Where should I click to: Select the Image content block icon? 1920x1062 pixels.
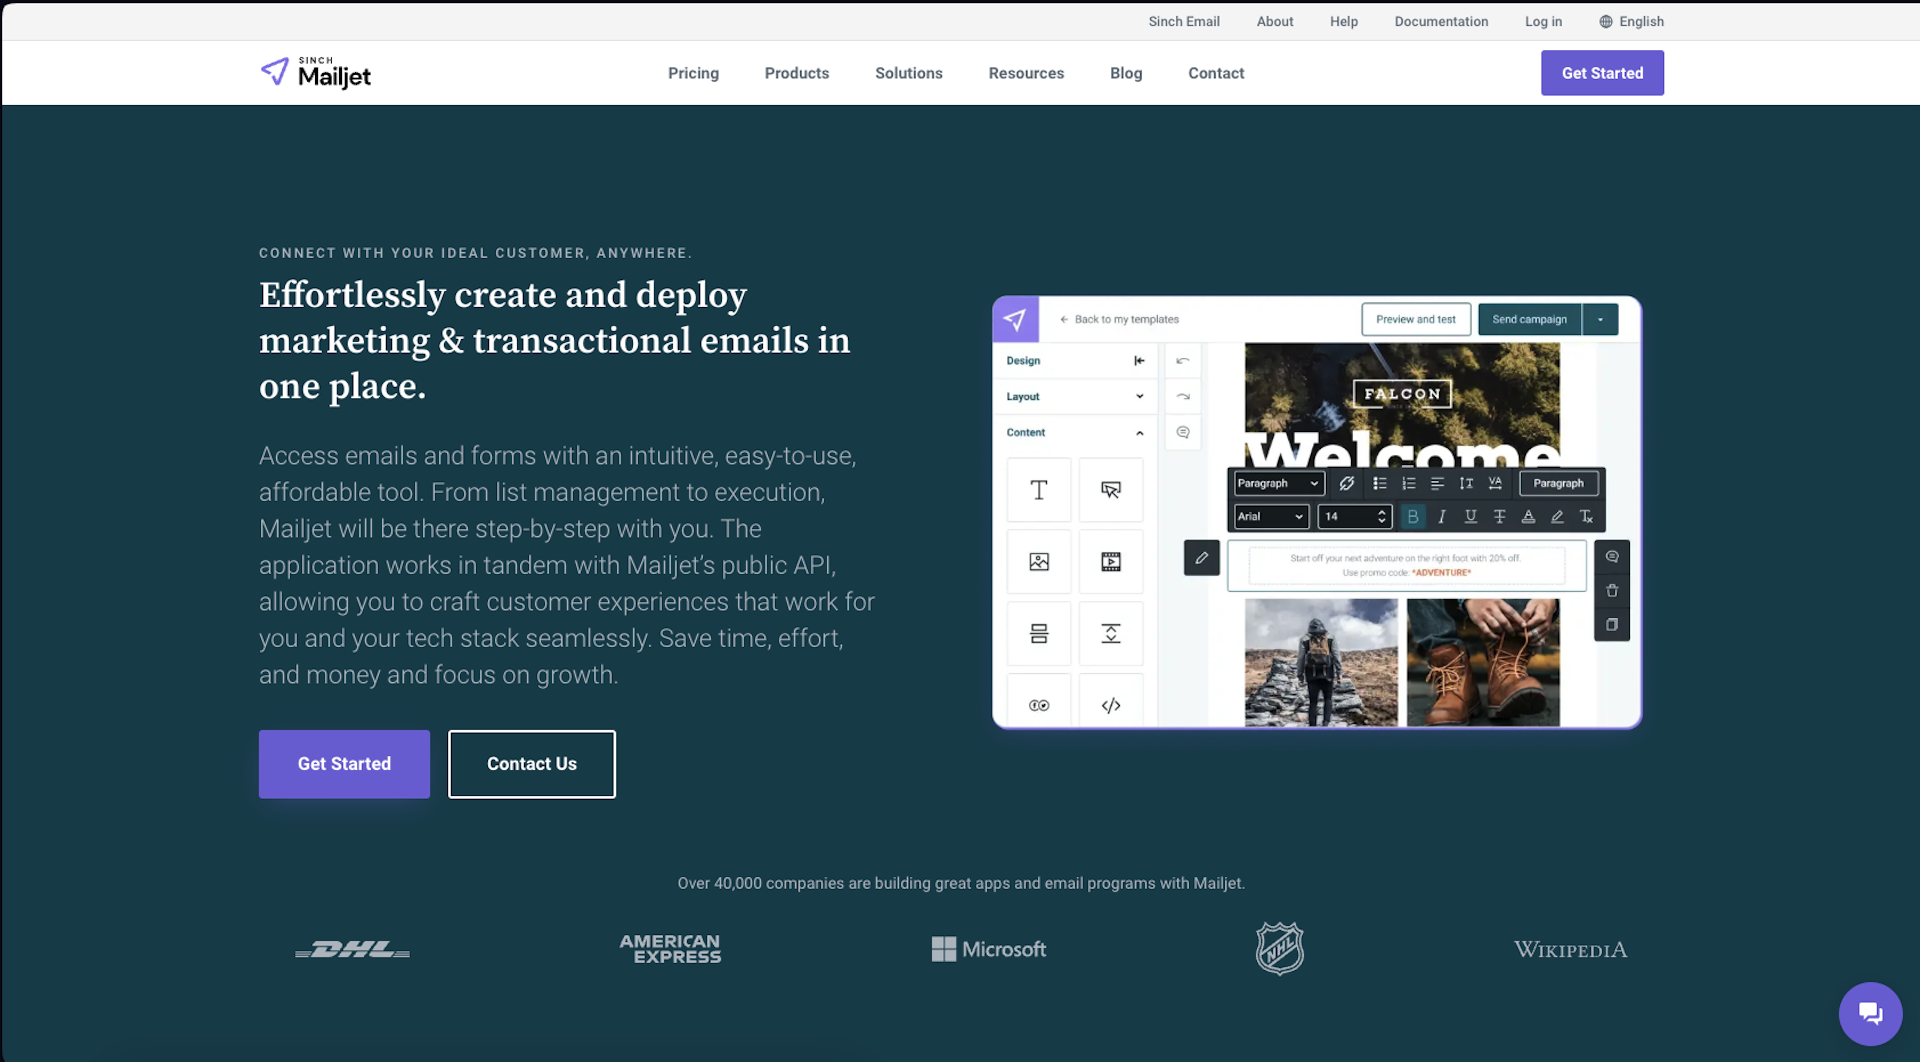pos(1039,562)
